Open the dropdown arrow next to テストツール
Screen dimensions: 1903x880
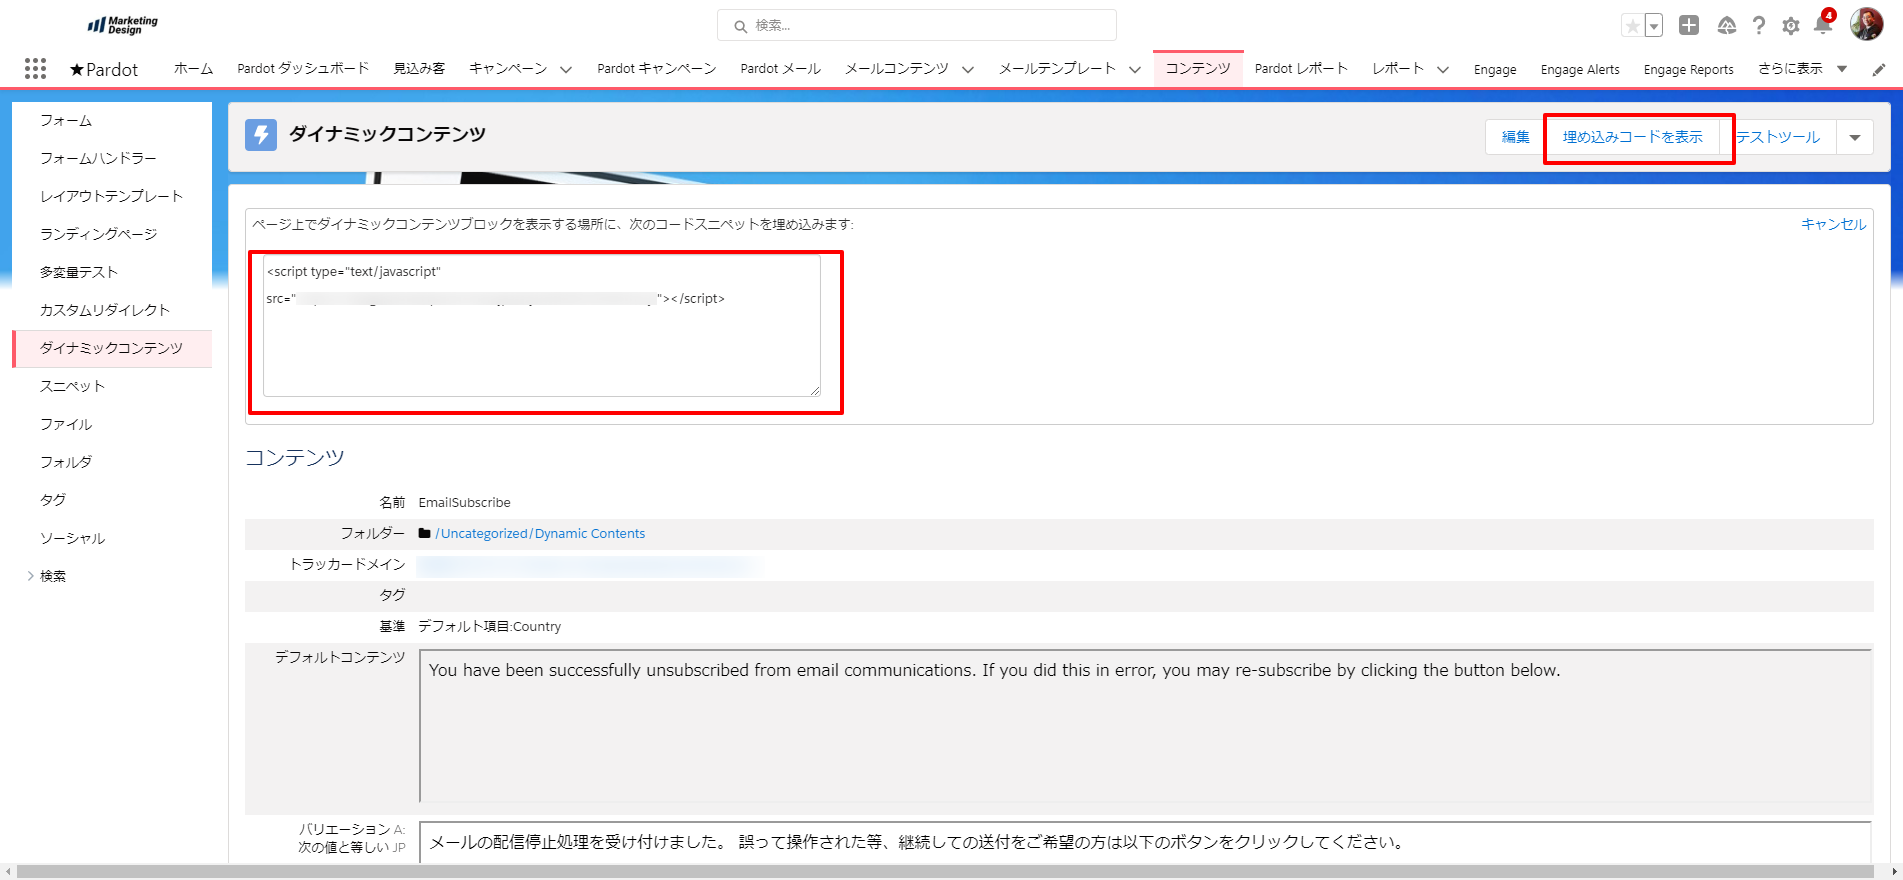click(x=1855, y=137)
